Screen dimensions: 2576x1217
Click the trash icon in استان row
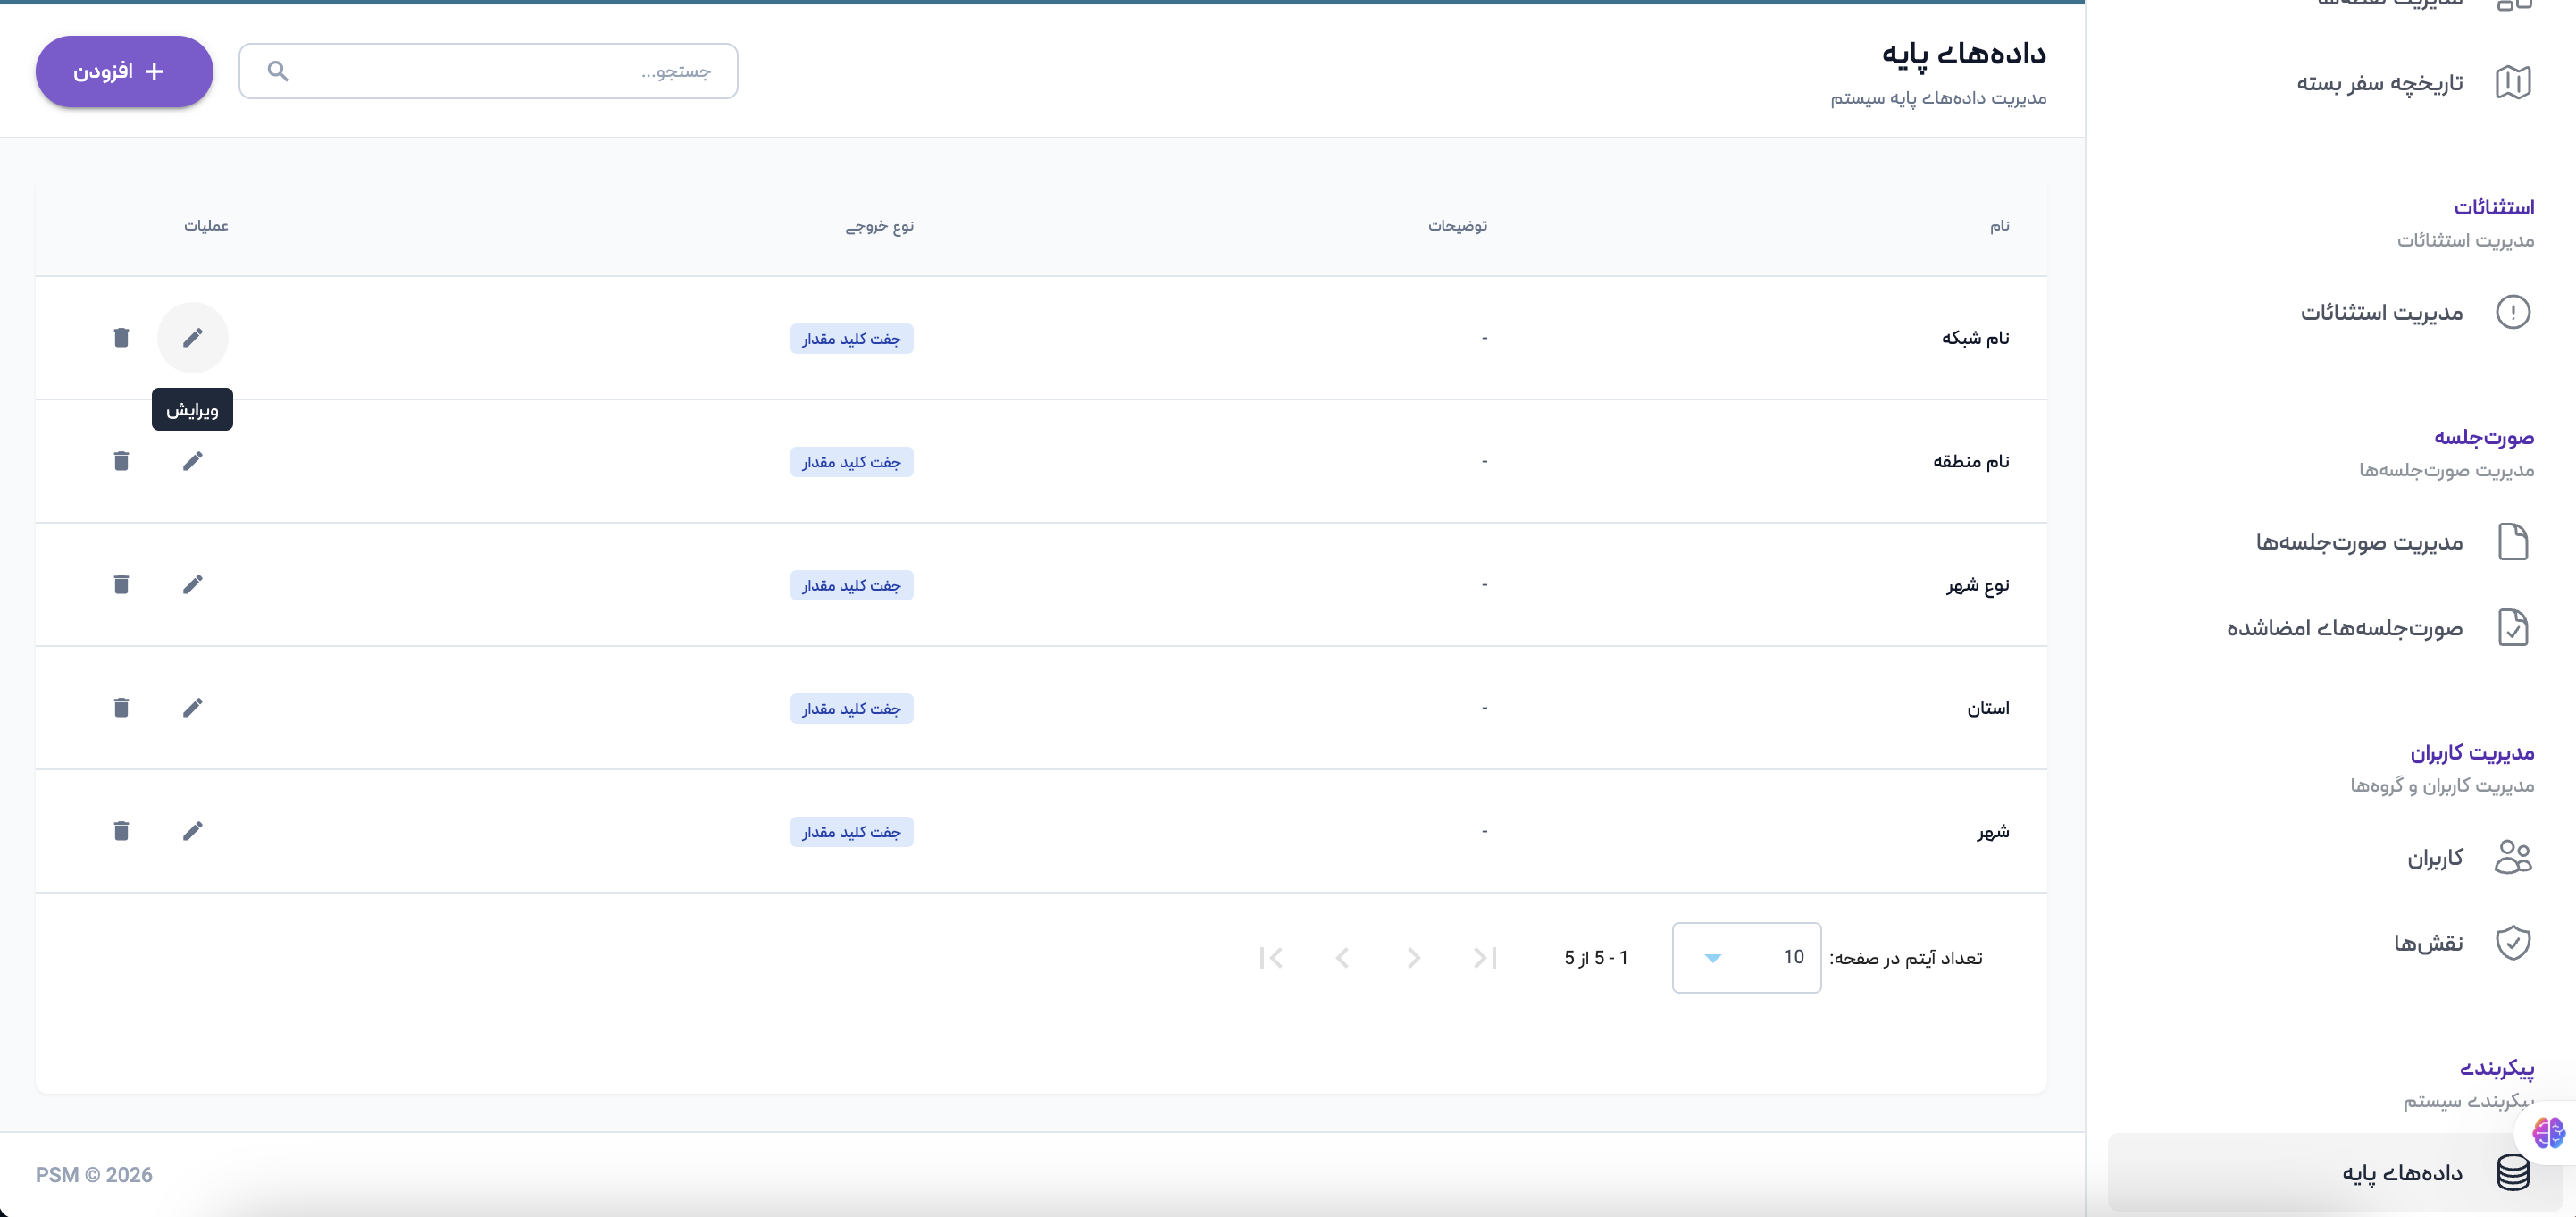pos(121,708)
